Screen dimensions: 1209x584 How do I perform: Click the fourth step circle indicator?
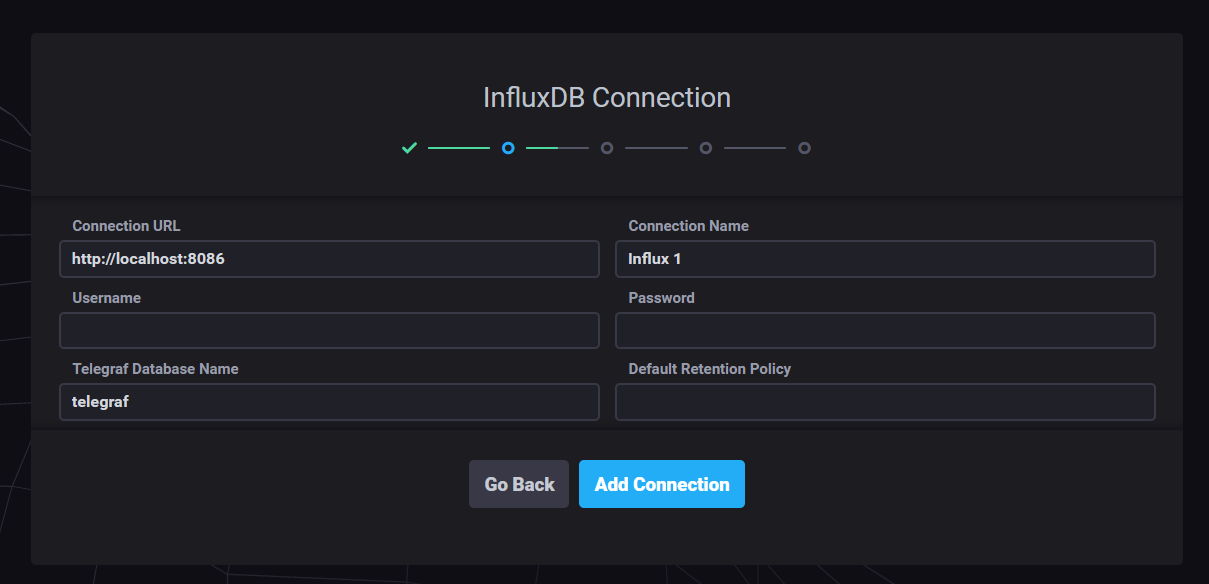click(x=706, y=148)
